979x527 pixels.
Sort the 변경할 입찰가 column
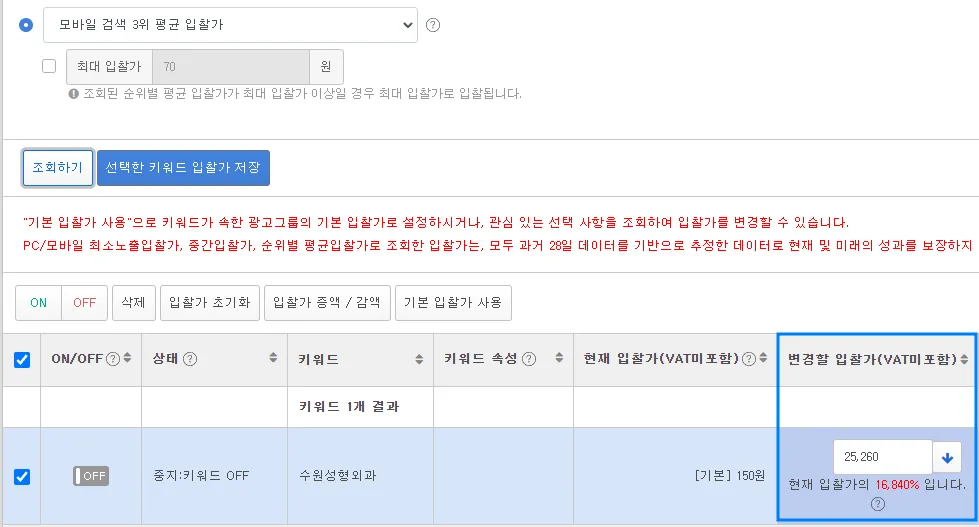964,359
